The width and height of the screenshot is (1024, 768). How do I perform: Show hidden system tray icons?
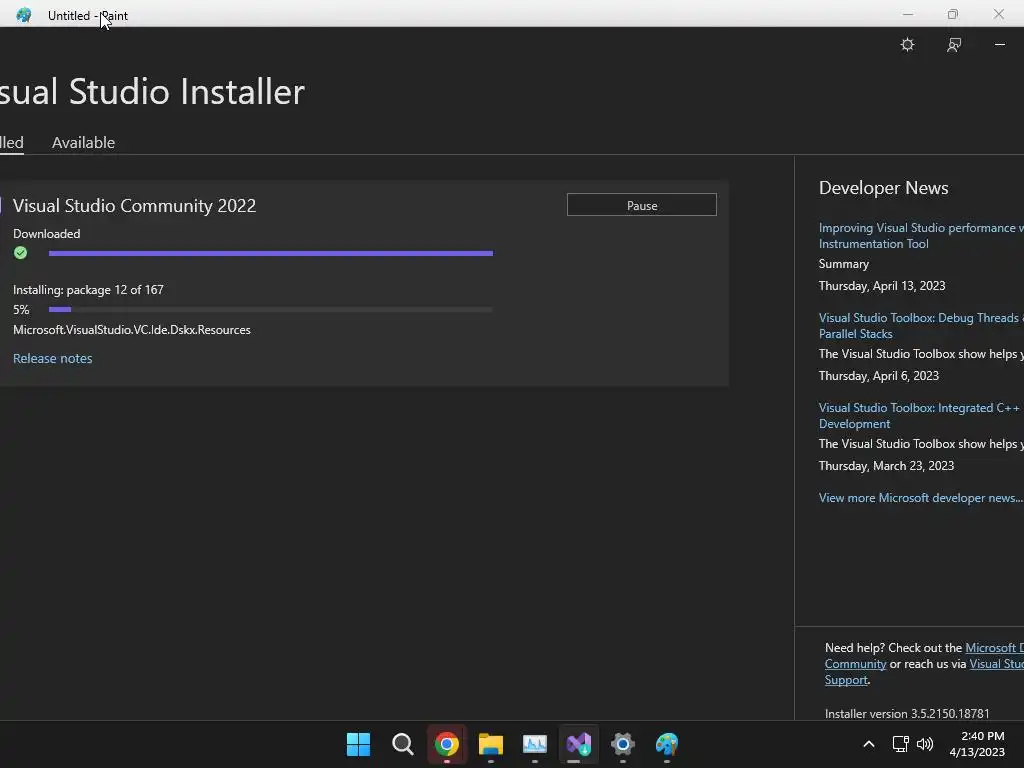pyautogui.click(x=869, y=744)
